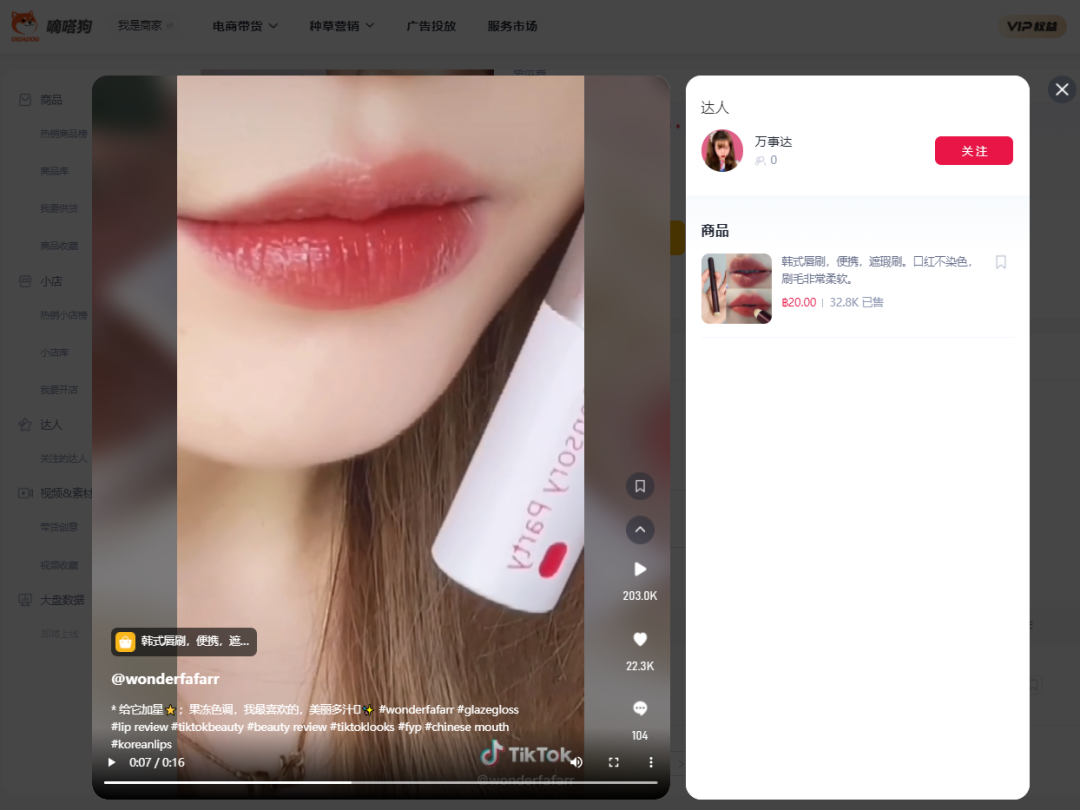
Task: Collapse the overlay with chevron up button
Action: tap(640, 529)
